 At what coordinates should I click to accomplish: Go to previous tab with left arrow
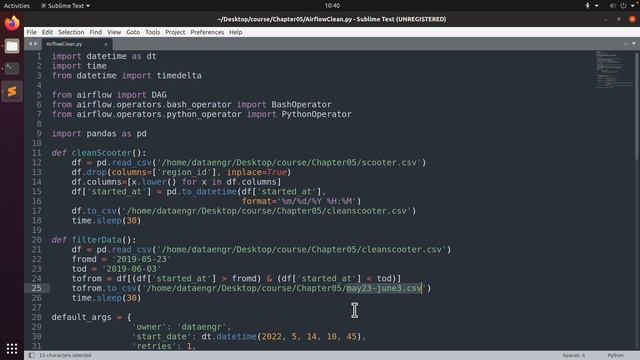click(x=30, y=44)
